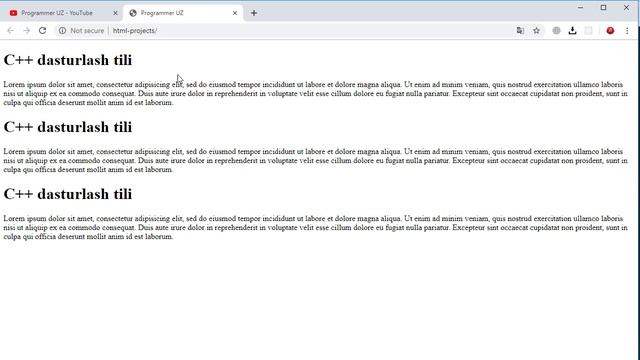The height and width of the screenshot is (360, 640).
Task: Open a new browser tab
Action: tap(254, 13)
